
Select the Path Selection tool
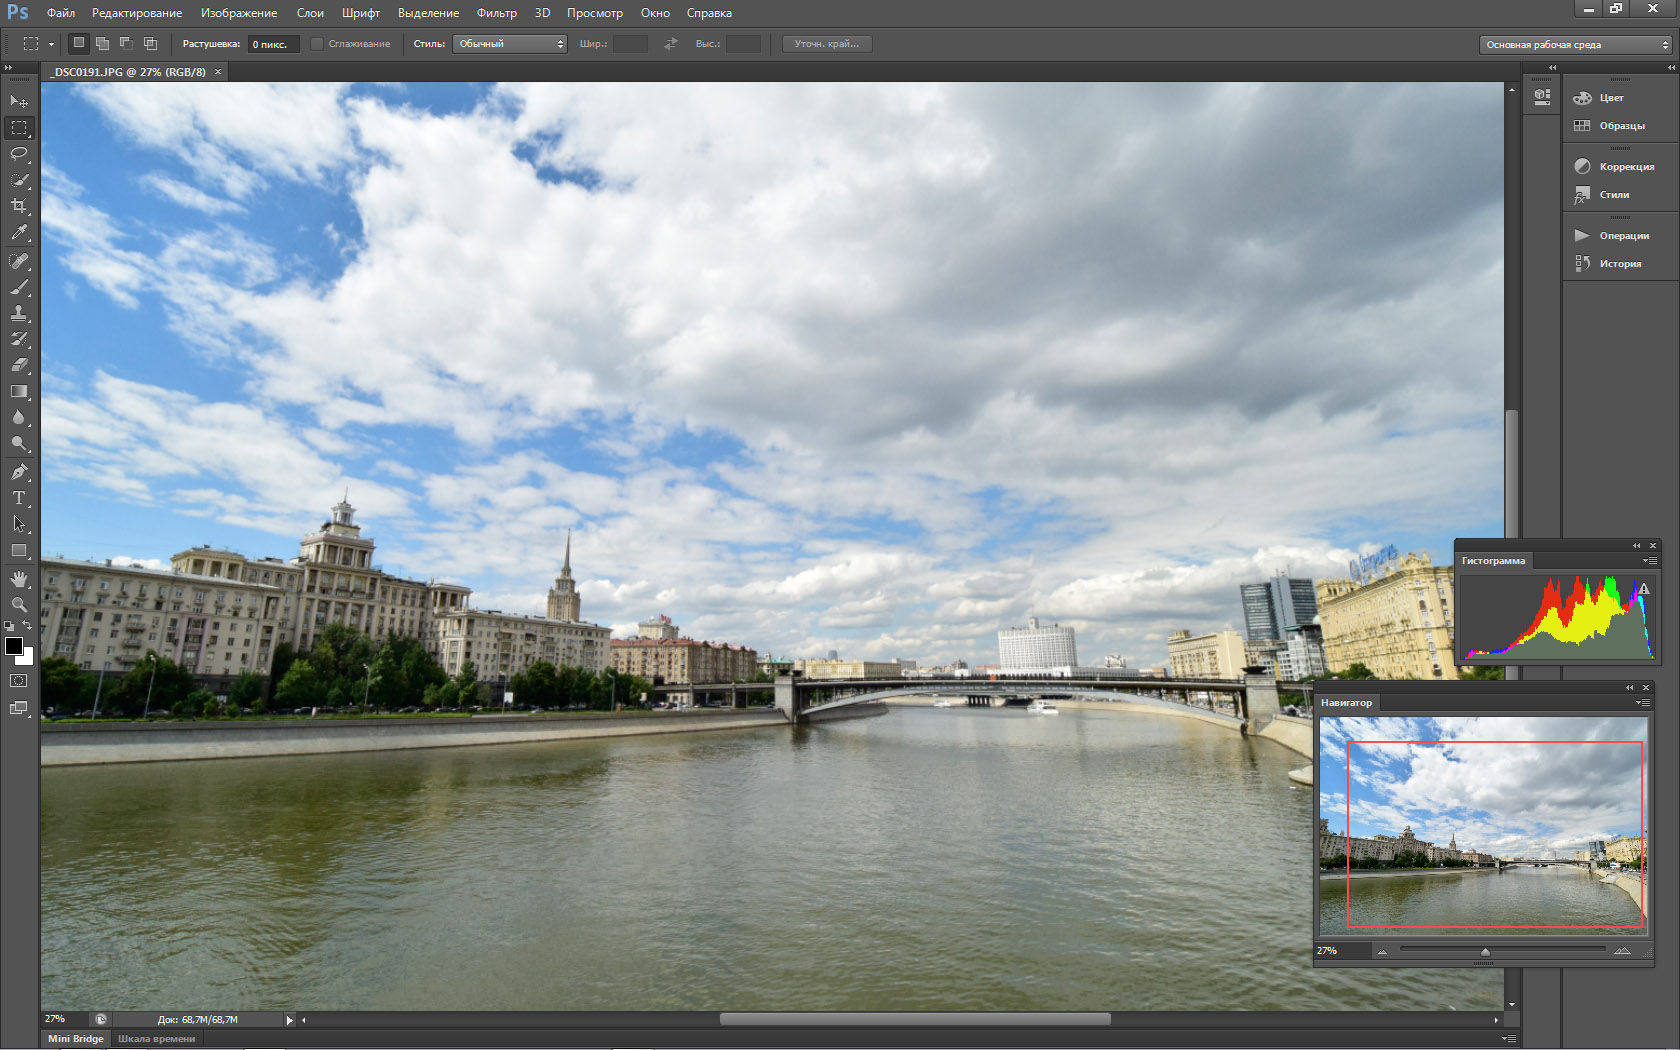19,524
